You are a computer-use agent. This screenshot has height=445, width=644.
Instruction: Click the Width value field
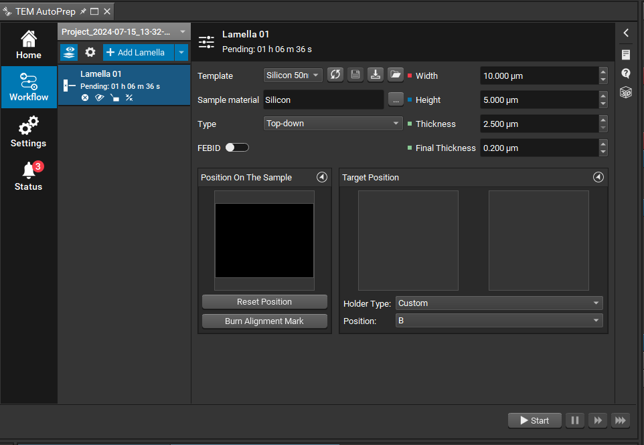point(538,76)
